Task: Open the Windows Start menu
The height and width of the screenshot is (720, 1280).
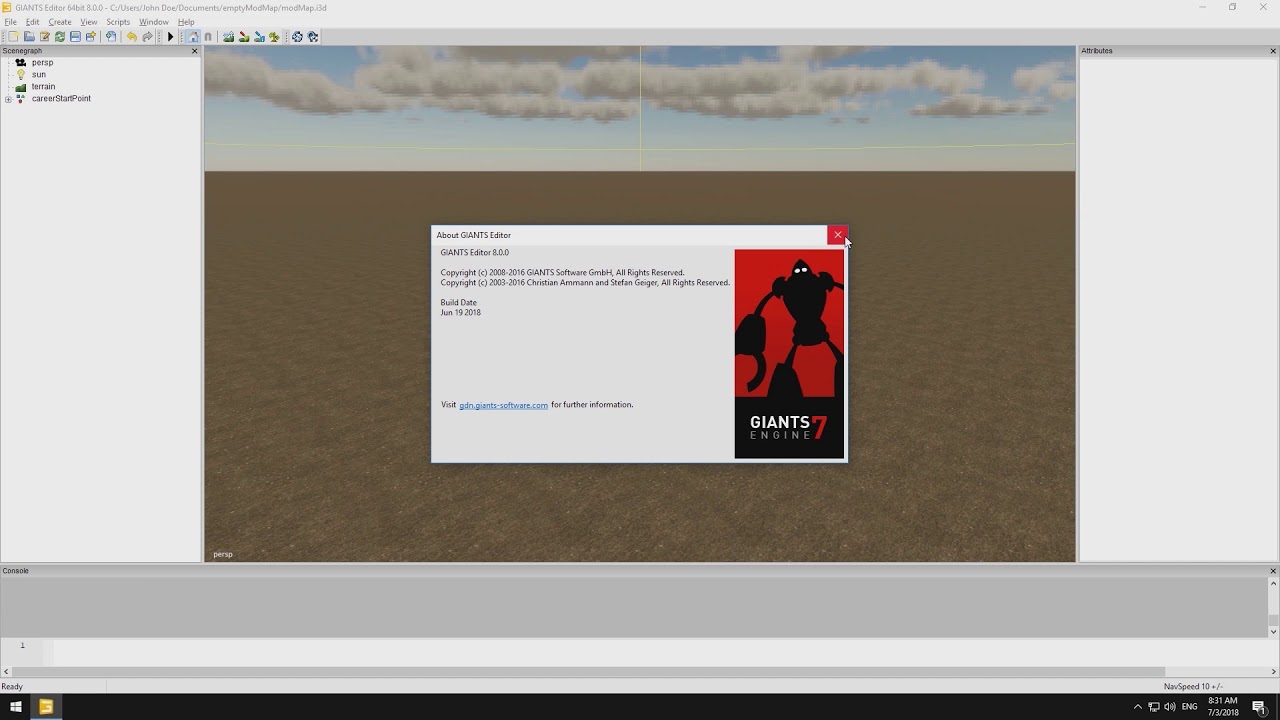Action: tap(15, 707)
